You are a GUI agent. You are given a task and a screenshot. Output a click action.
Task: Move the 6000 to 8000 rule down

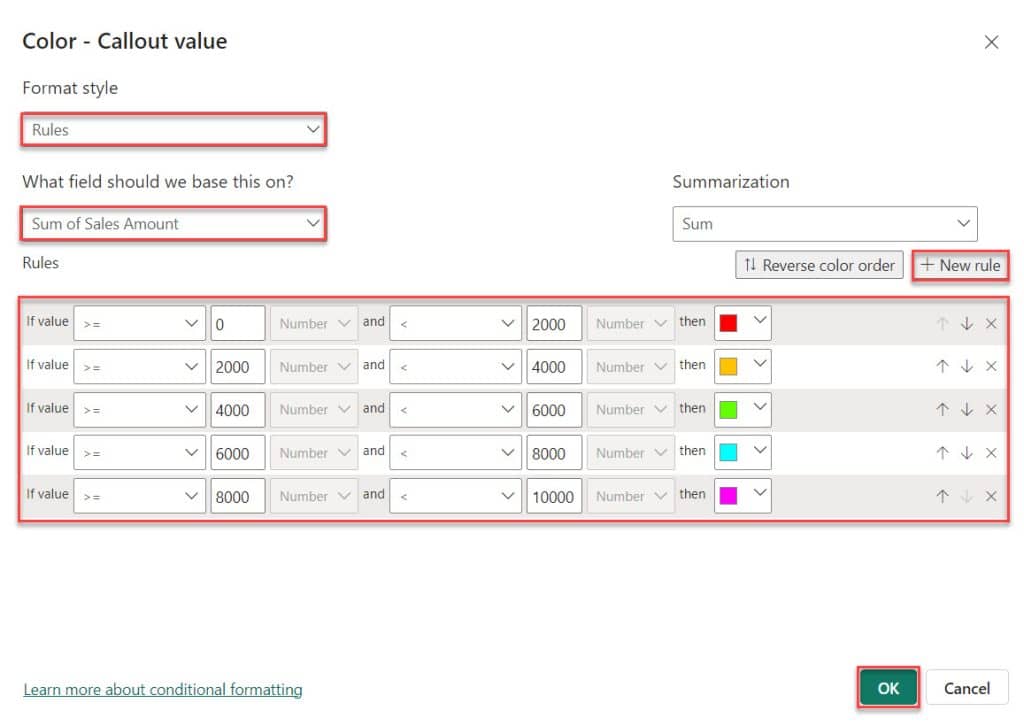pos(967,452)
